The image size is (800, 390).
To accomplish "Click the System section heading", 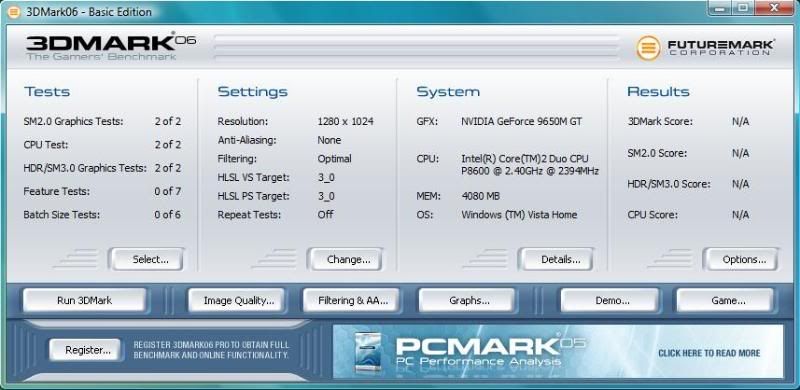I will (448, 92).
